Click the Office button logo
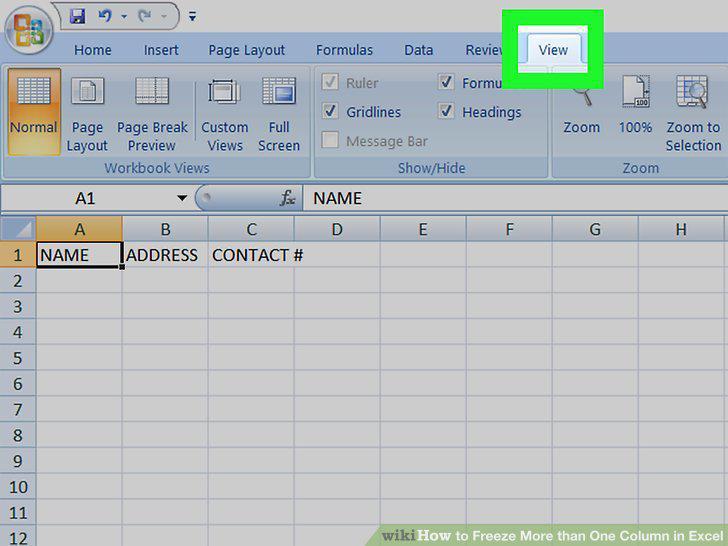This screenshot has width=728, height=546. click(29, 30)
